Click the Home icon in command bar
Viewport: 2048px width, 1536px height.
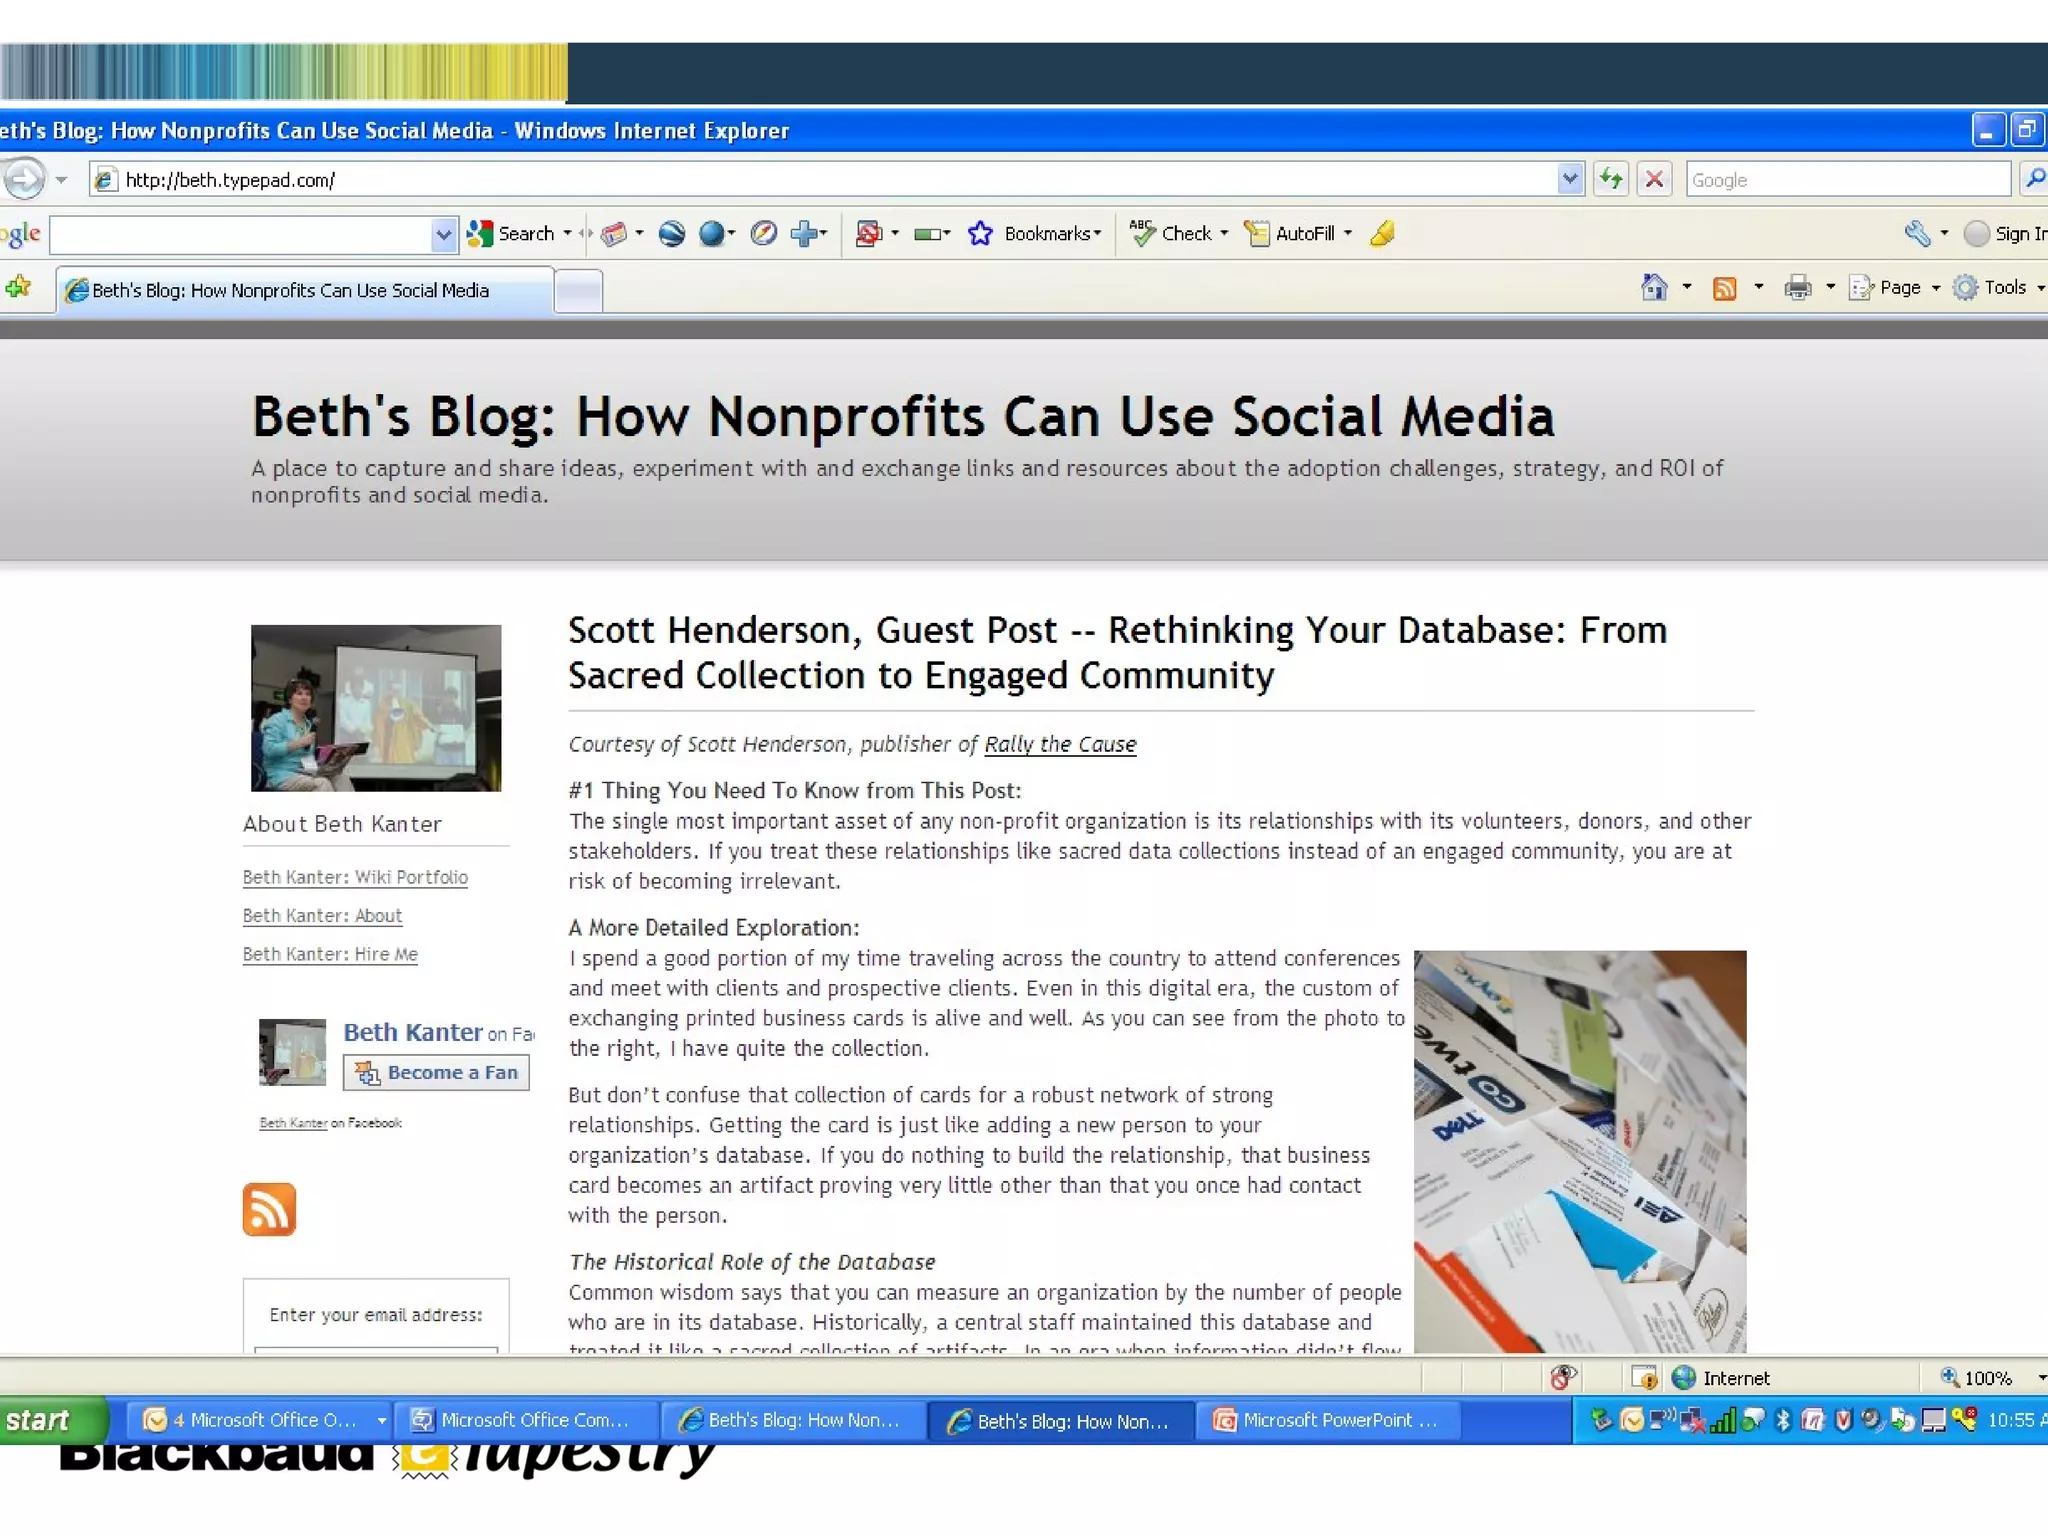point(1654,288)
